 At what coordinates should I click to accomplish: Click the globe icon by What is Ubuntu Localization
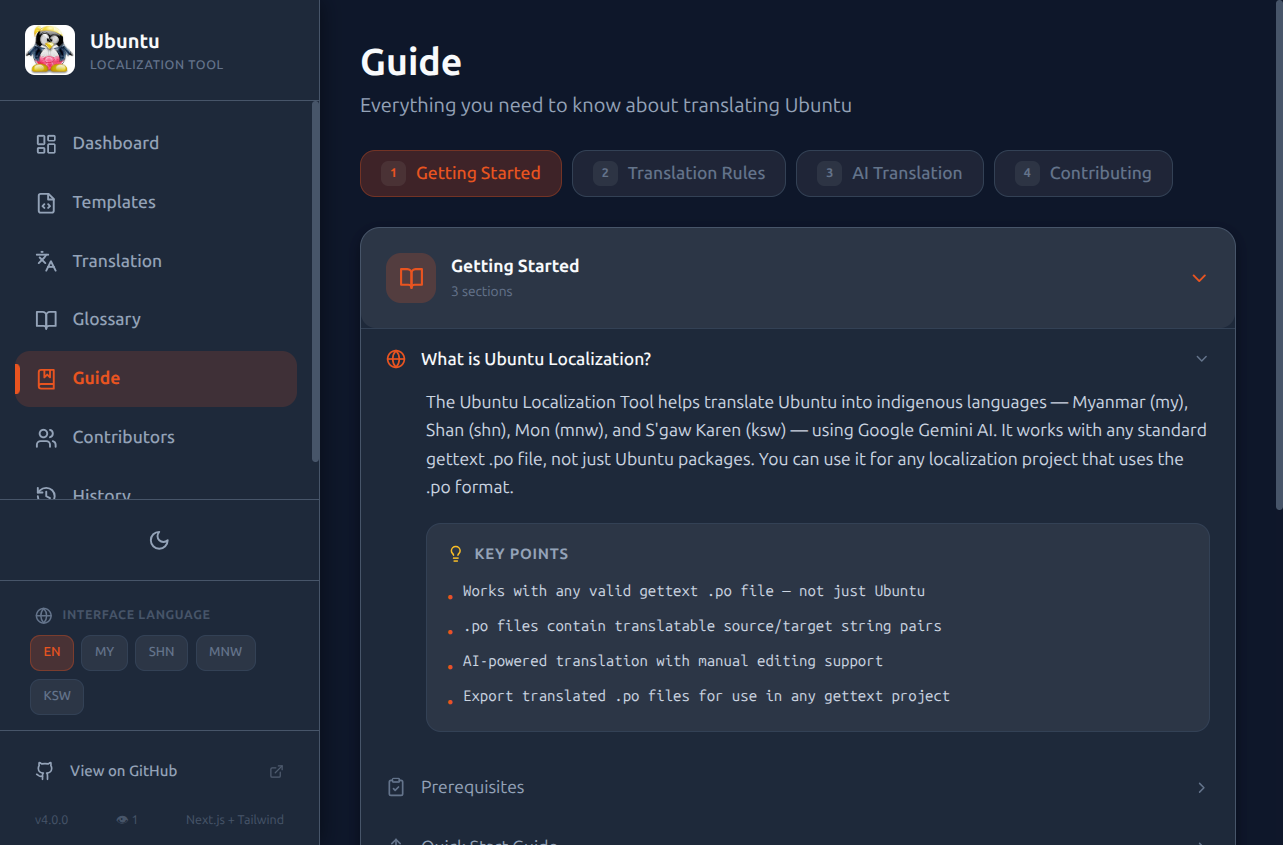(396, 359)
